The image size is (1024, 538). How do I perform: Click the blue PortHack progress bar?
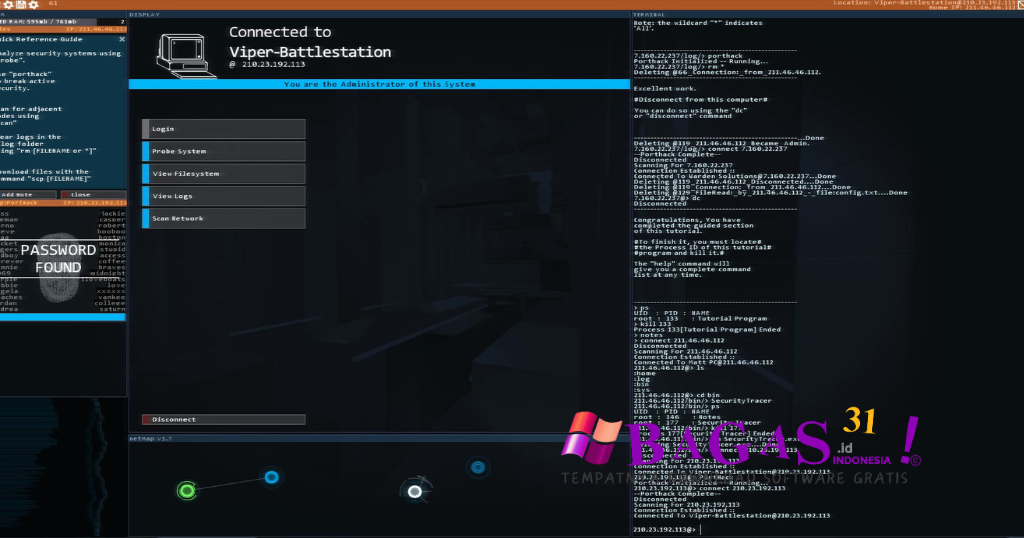tap(63, 317)
